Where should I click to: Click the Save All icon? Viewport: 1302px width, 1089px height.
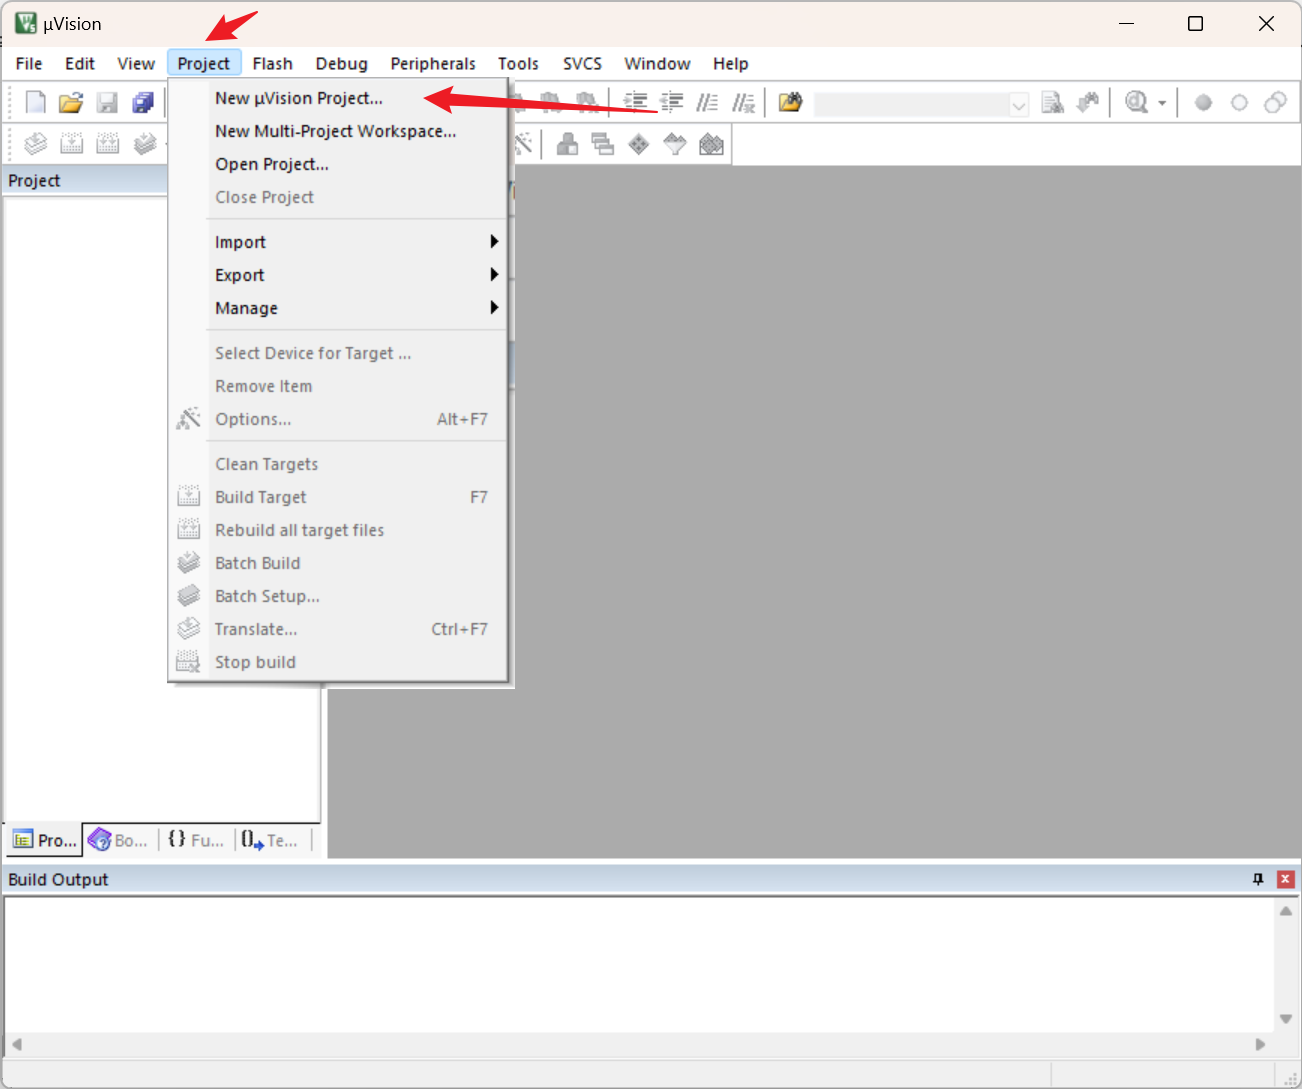pyautogui.click(x=143, y=103)
